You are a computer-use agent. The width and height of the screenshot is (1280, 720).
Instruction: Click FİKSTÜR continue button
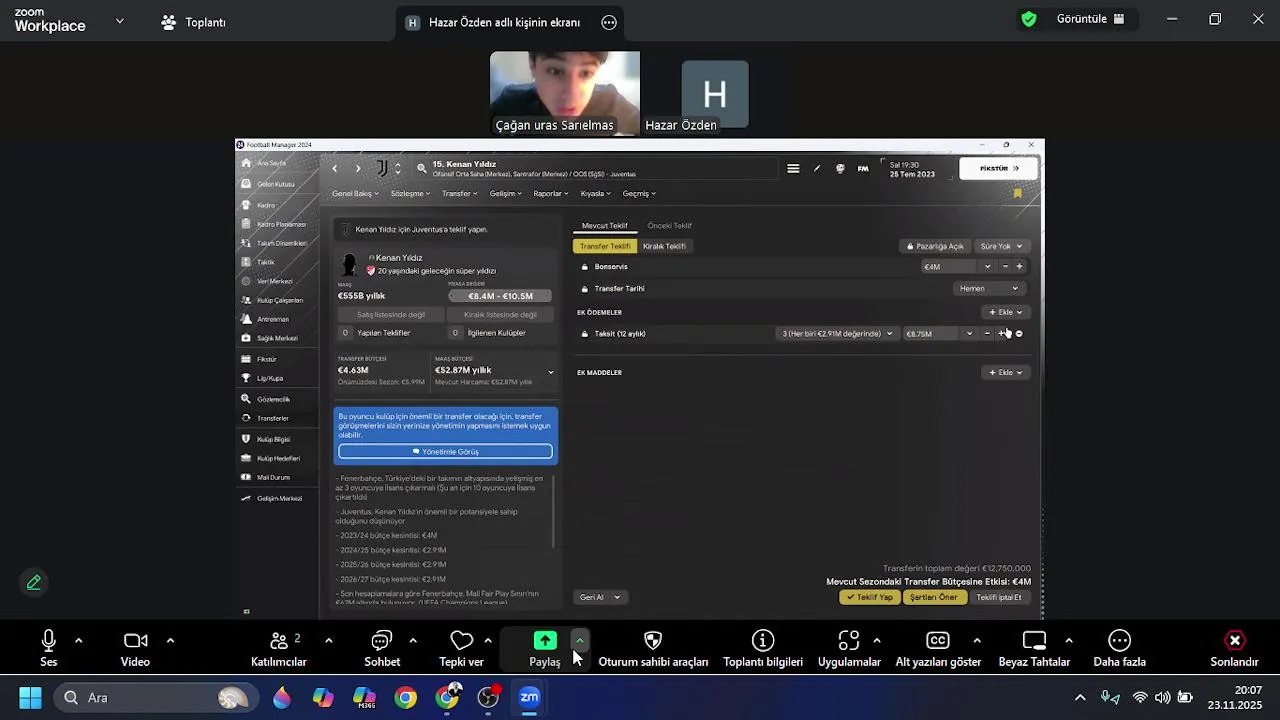coord(998,168)
